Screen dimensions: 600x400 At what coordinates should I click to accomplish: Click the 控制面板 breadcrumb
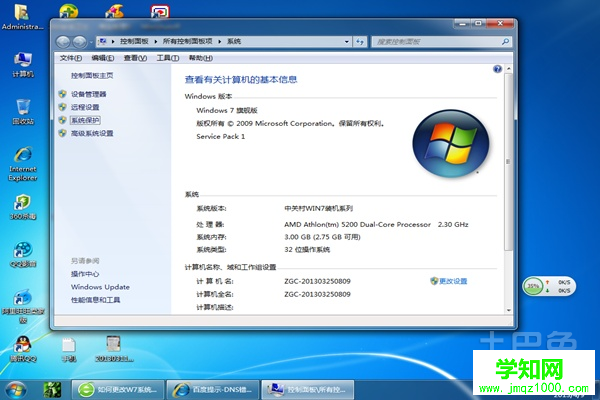pos(134,41)
